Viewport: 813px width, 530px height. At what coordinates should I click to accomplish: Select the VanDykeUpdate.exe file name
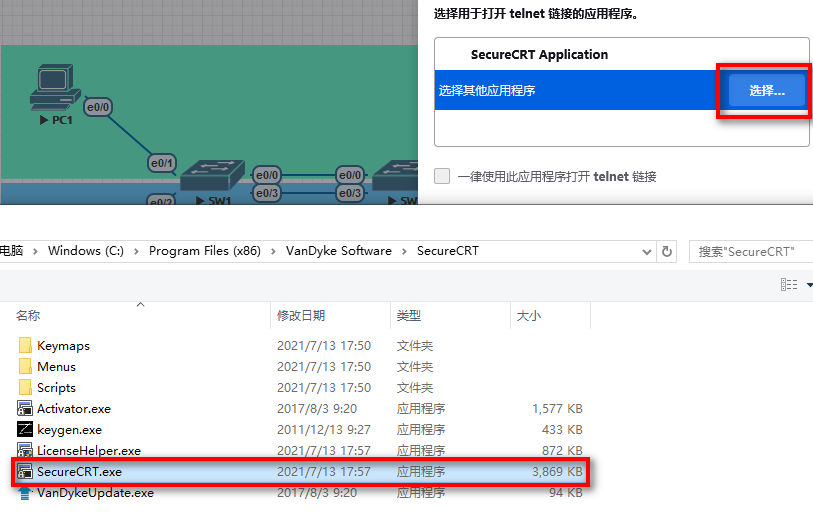[x=95, y=493]
